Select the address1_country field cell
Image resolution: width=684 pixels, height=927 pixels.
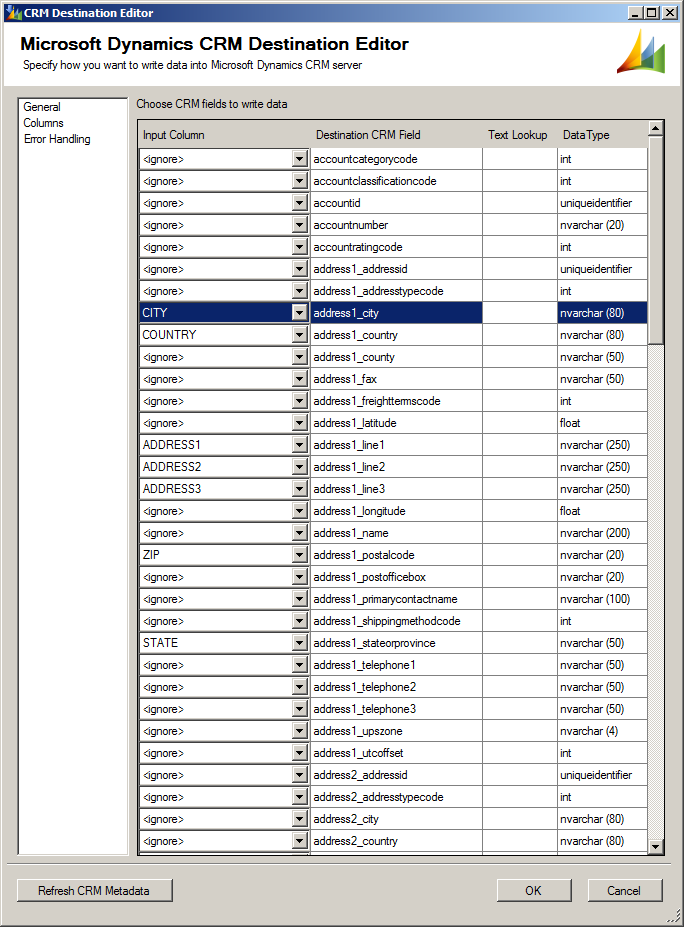pyautogui.click(x=397, y=335)
